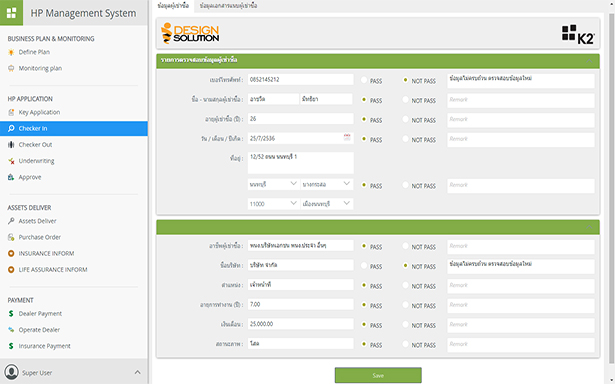Screen dimensions: 615x384
Task: Open Approve section
Action: click(30, 177)
